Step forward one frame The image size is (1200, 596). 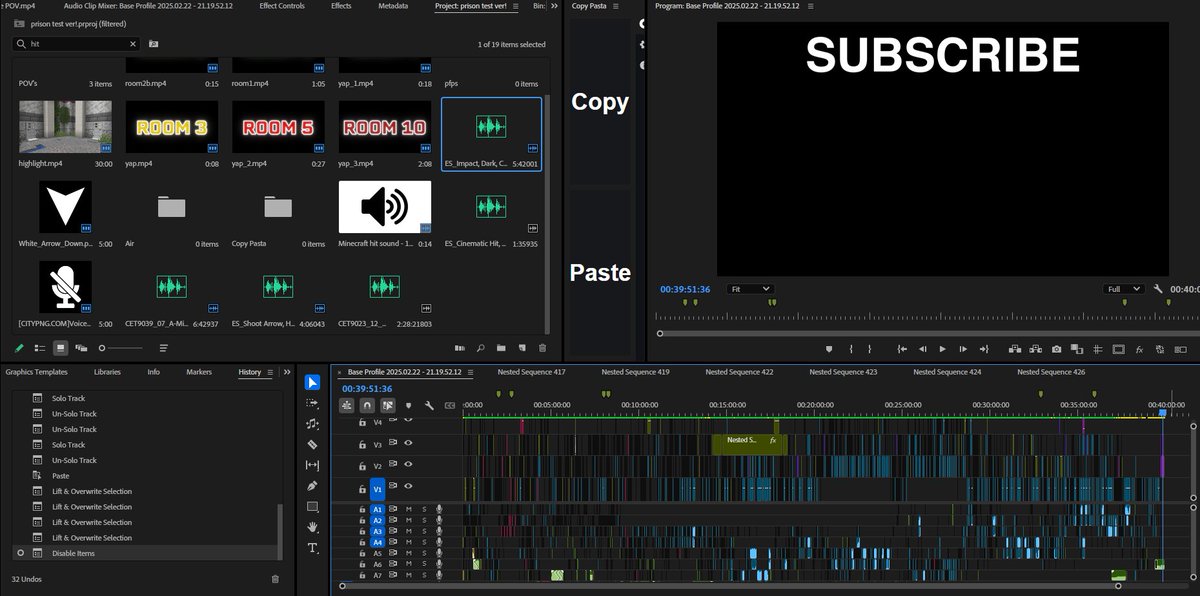click(962, 349)
